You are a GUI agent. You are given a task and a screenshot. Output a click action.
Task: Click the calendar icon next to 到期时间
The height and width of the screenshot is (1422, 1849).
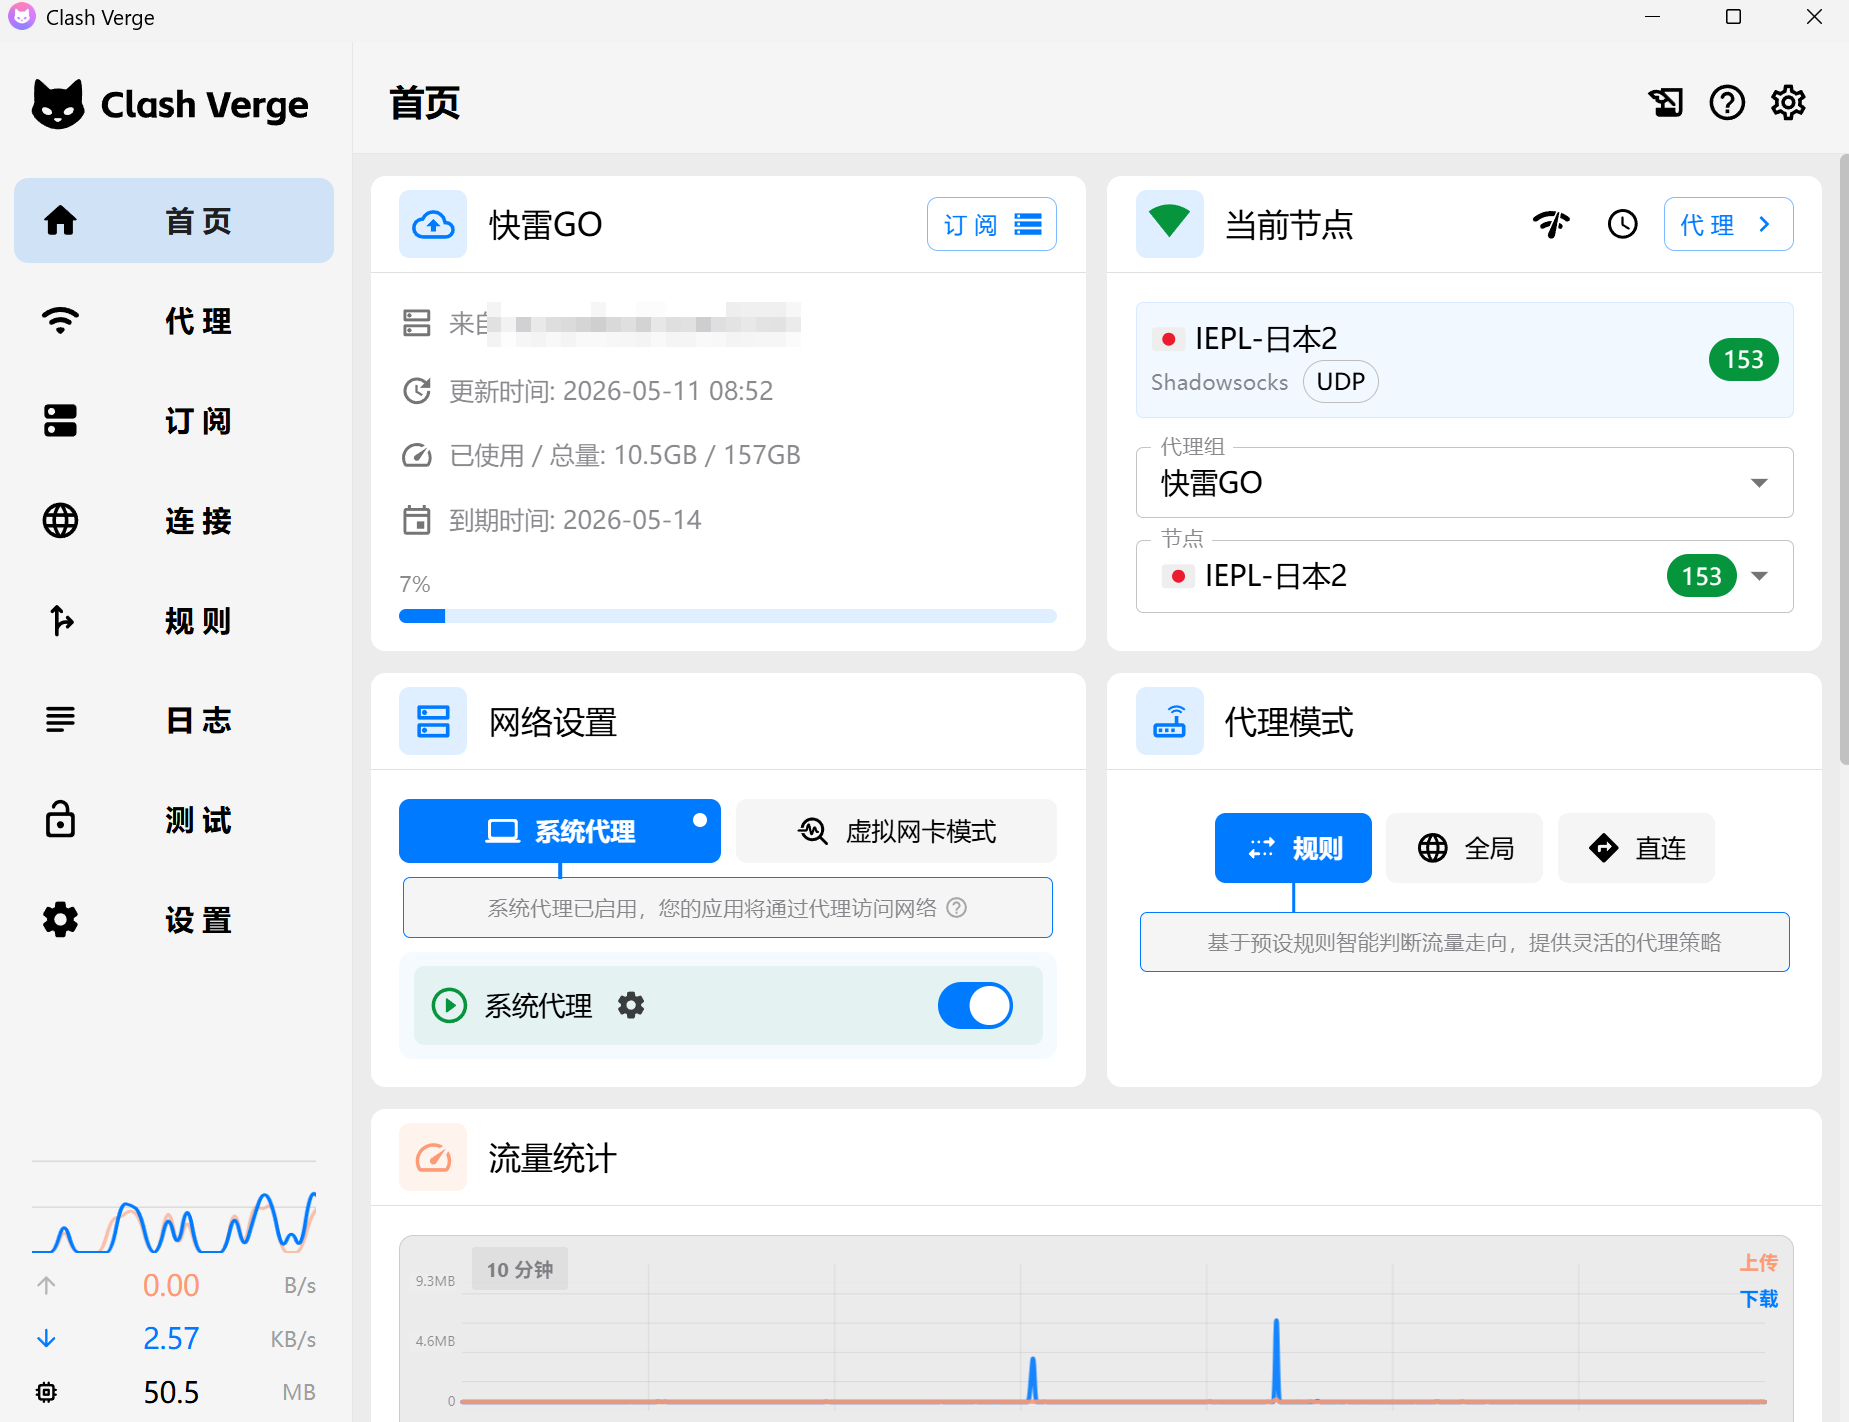pos(417,520)
